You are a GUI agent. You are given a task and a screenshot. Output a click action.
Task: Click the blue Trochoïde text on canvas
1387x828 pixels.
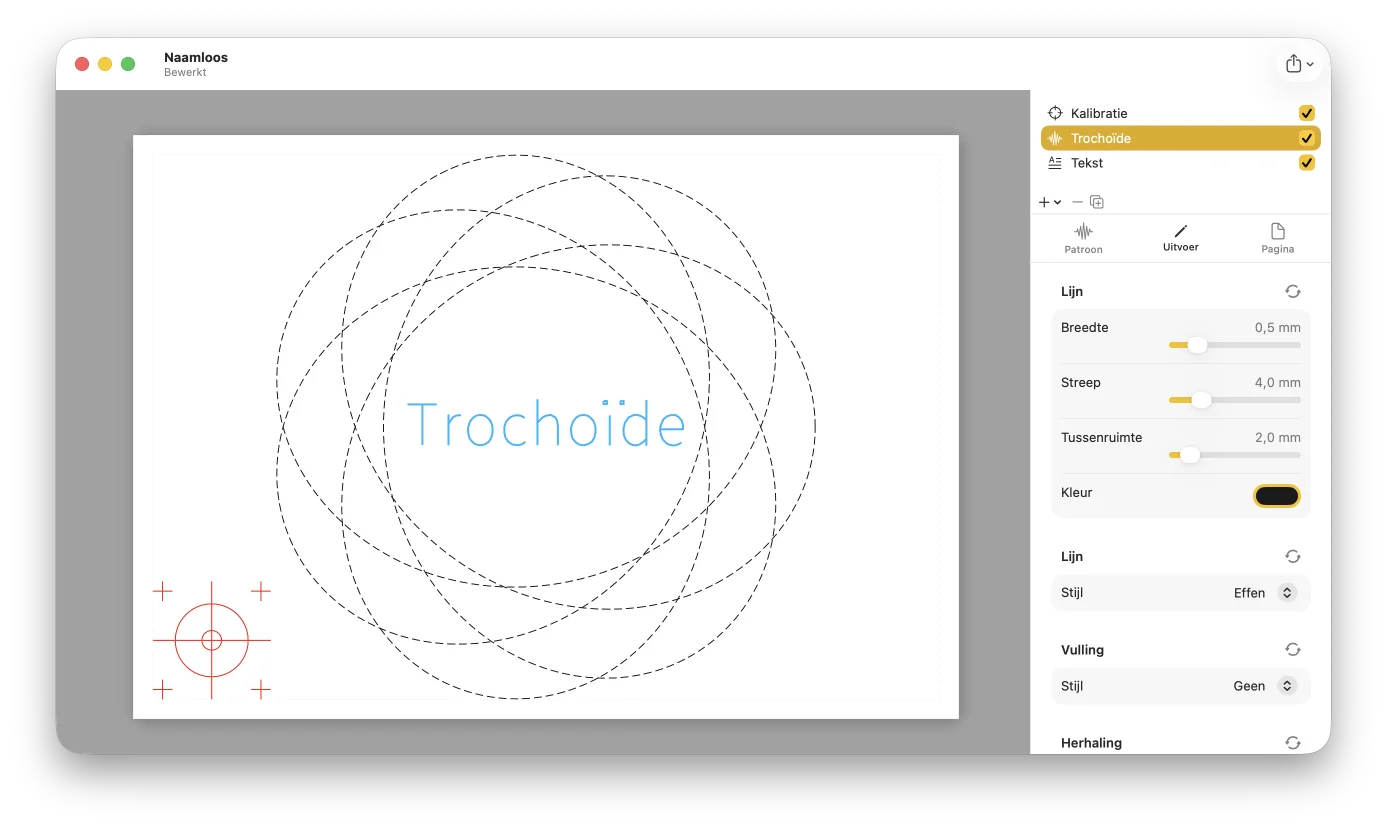546,423
